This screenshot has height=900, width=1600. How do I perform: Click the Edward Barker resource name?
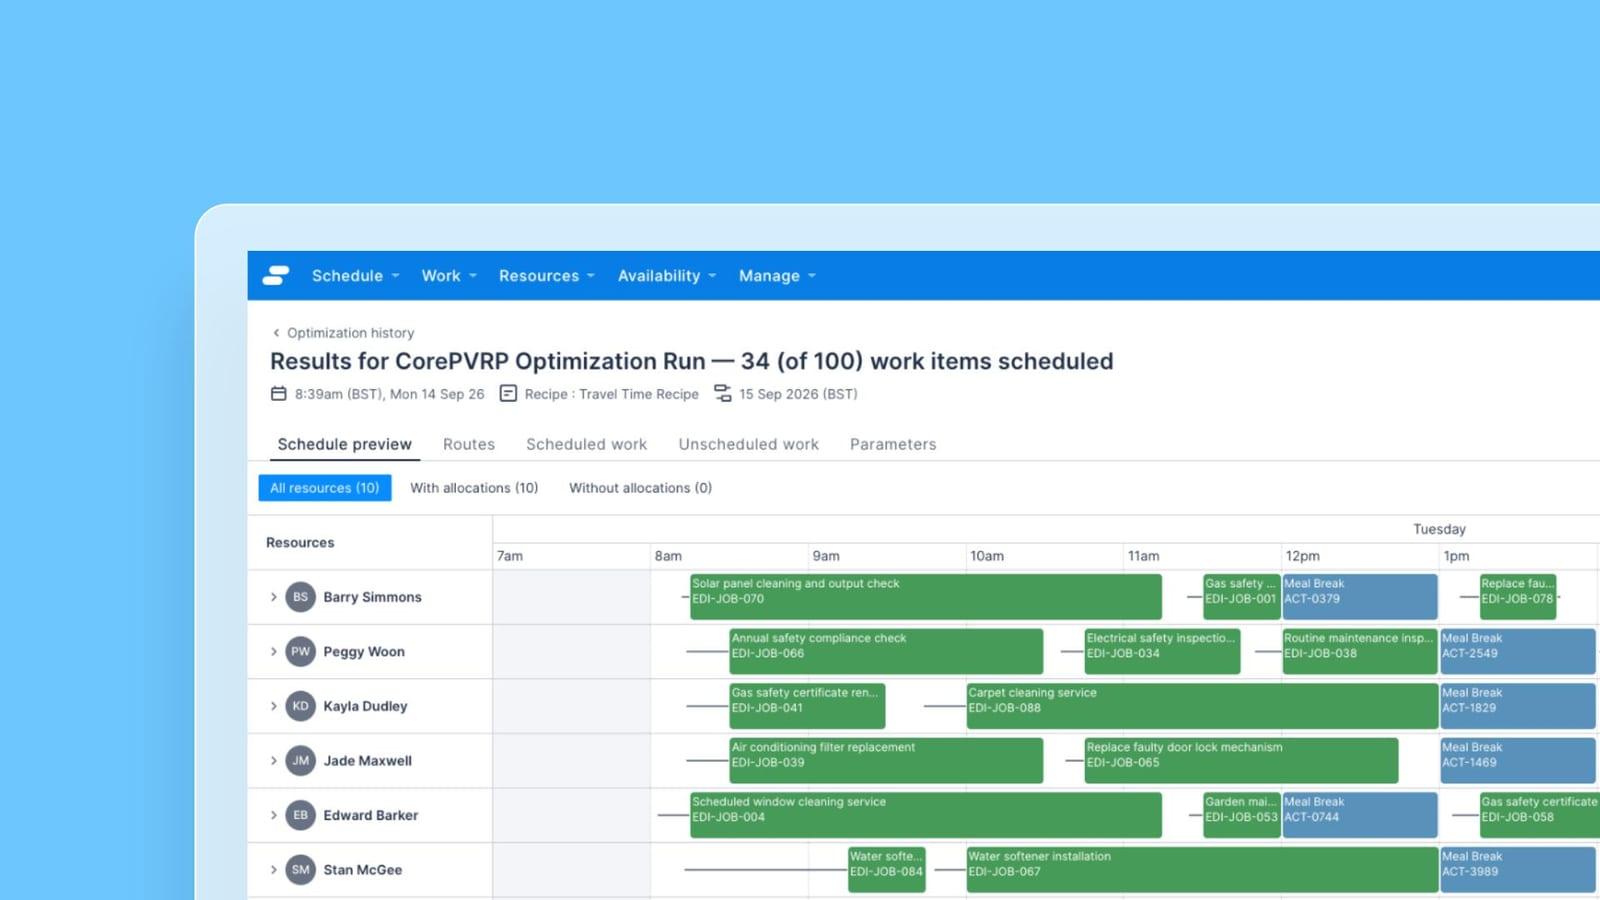coord(370,815)
